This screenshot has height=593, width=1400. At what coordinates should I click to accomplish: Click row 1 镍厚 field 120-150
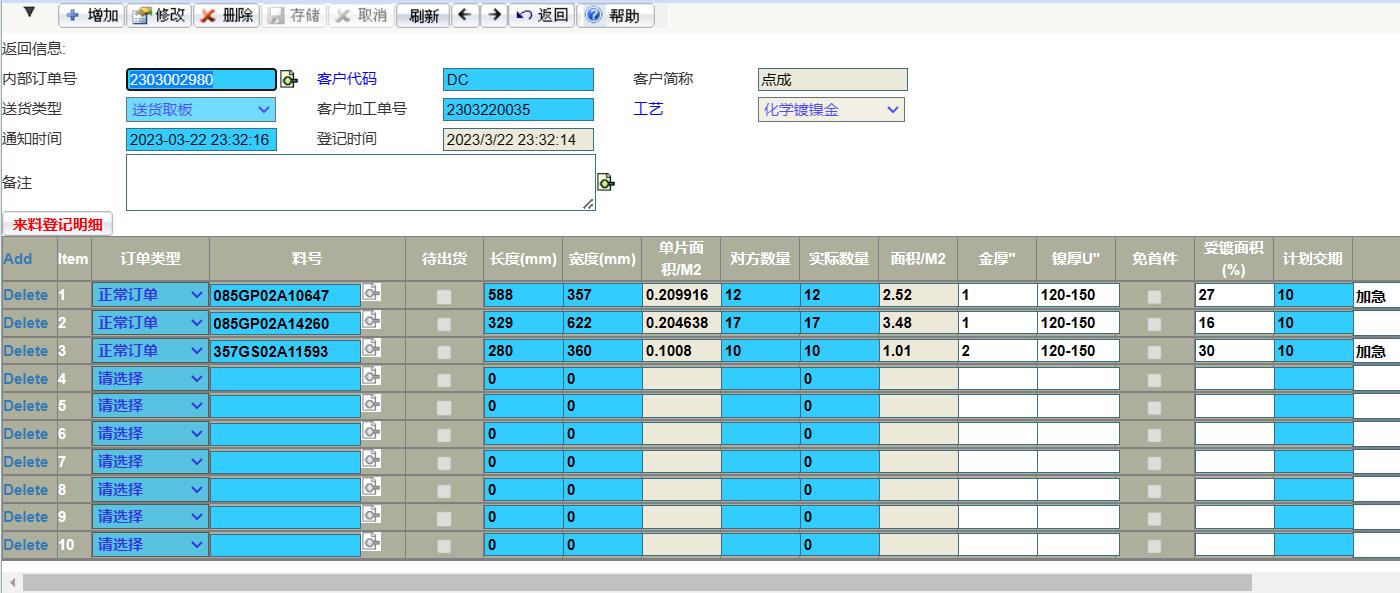click(1078, 295)
